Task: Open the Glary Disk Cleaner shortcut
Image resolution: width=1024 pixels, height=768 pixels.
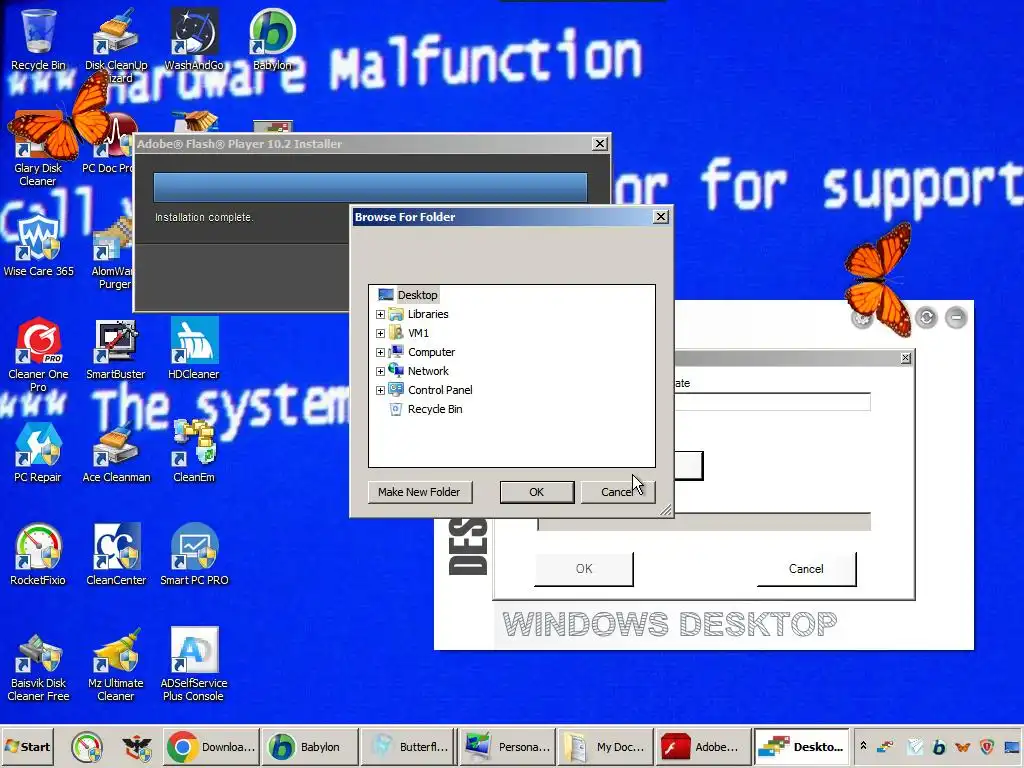Action: [38, 148]
